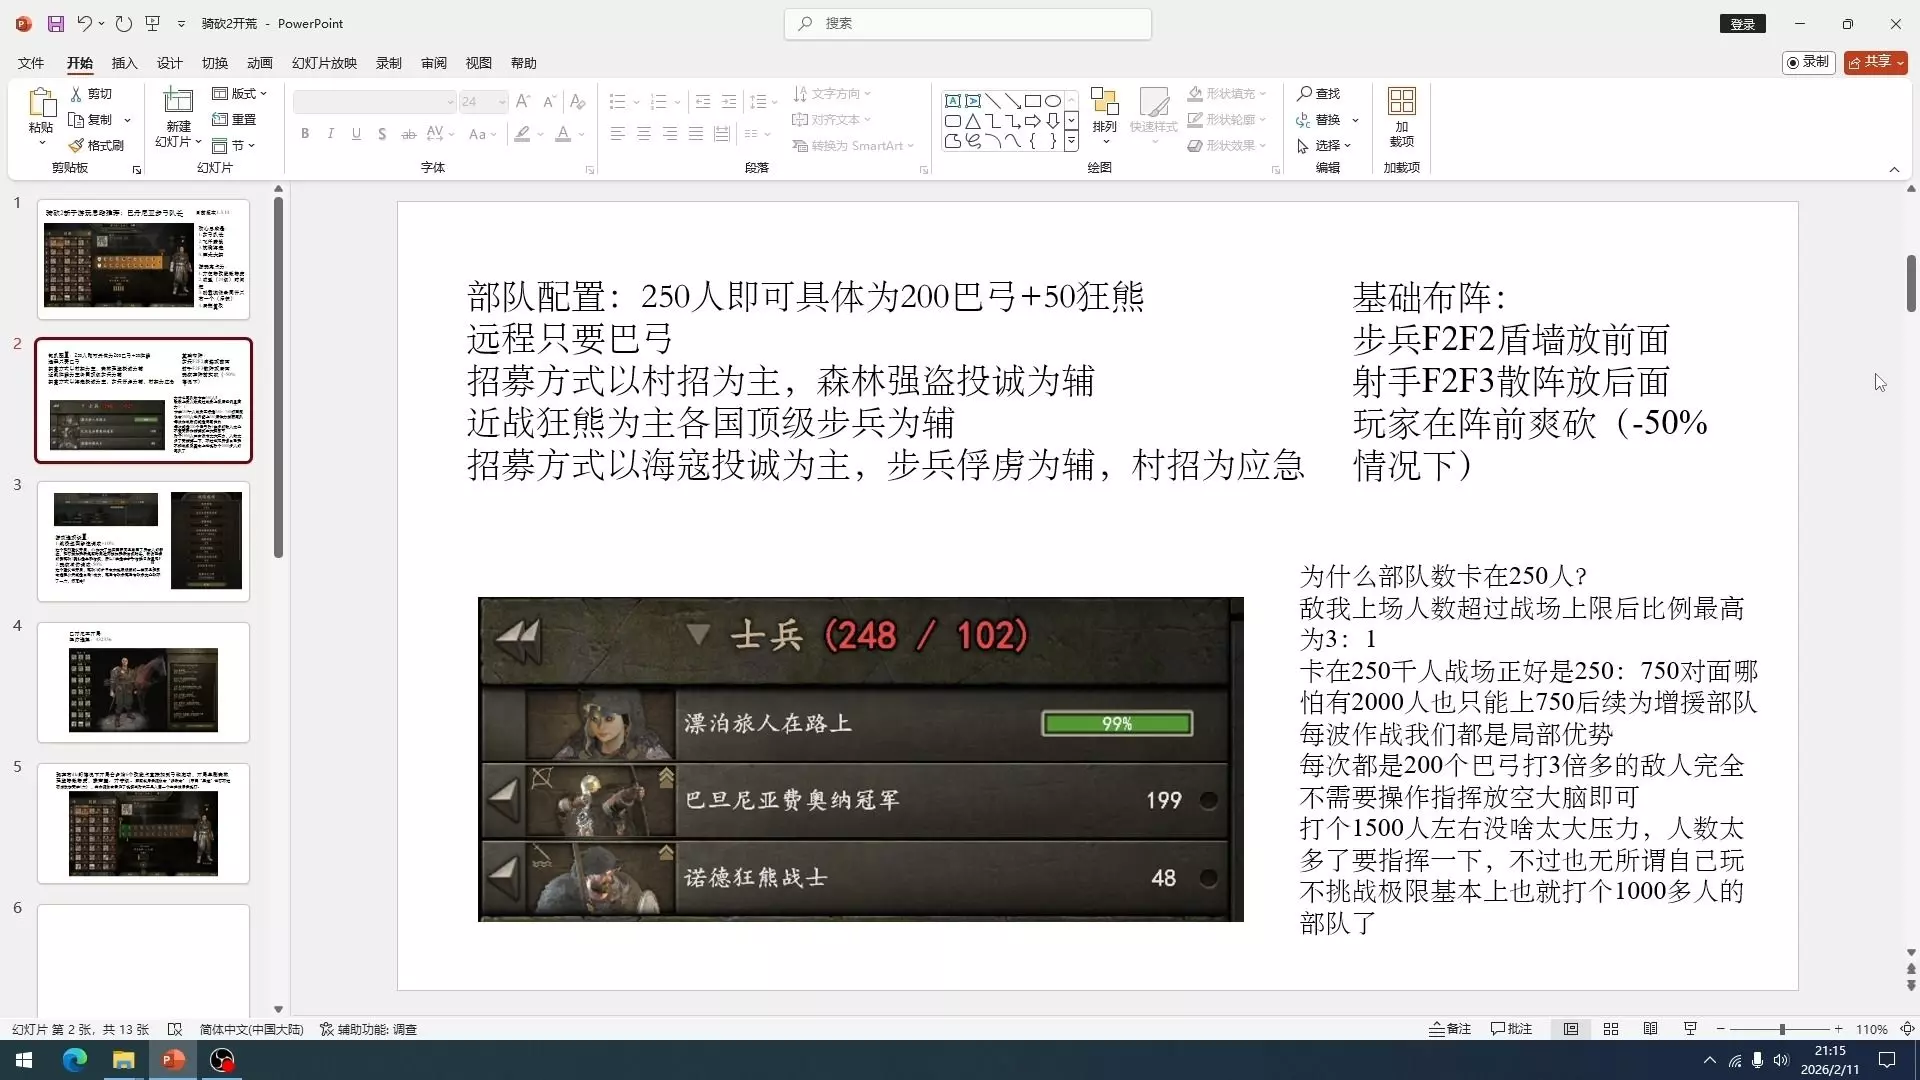Viewport: 1920px width, 1080px height.
Task: Click the Redo/Repeat icon
Action: tap(124, 24)
